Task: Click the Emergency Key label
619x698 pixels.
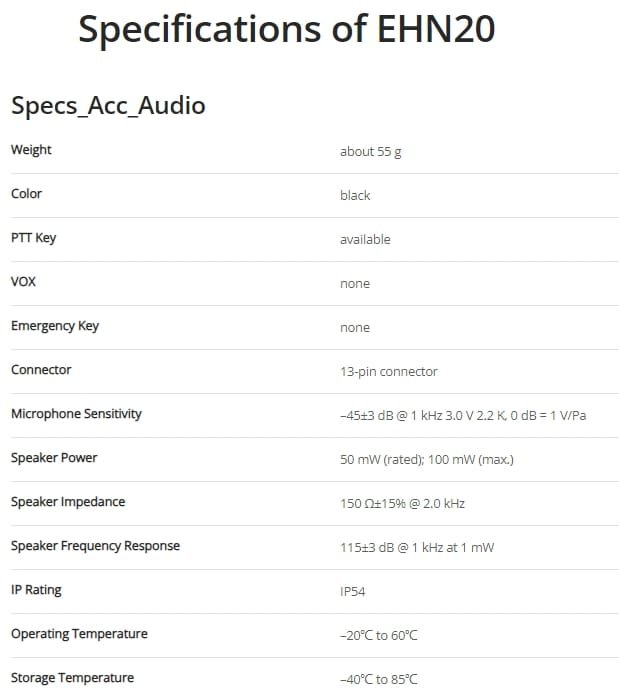Action: tap(55, 326)
